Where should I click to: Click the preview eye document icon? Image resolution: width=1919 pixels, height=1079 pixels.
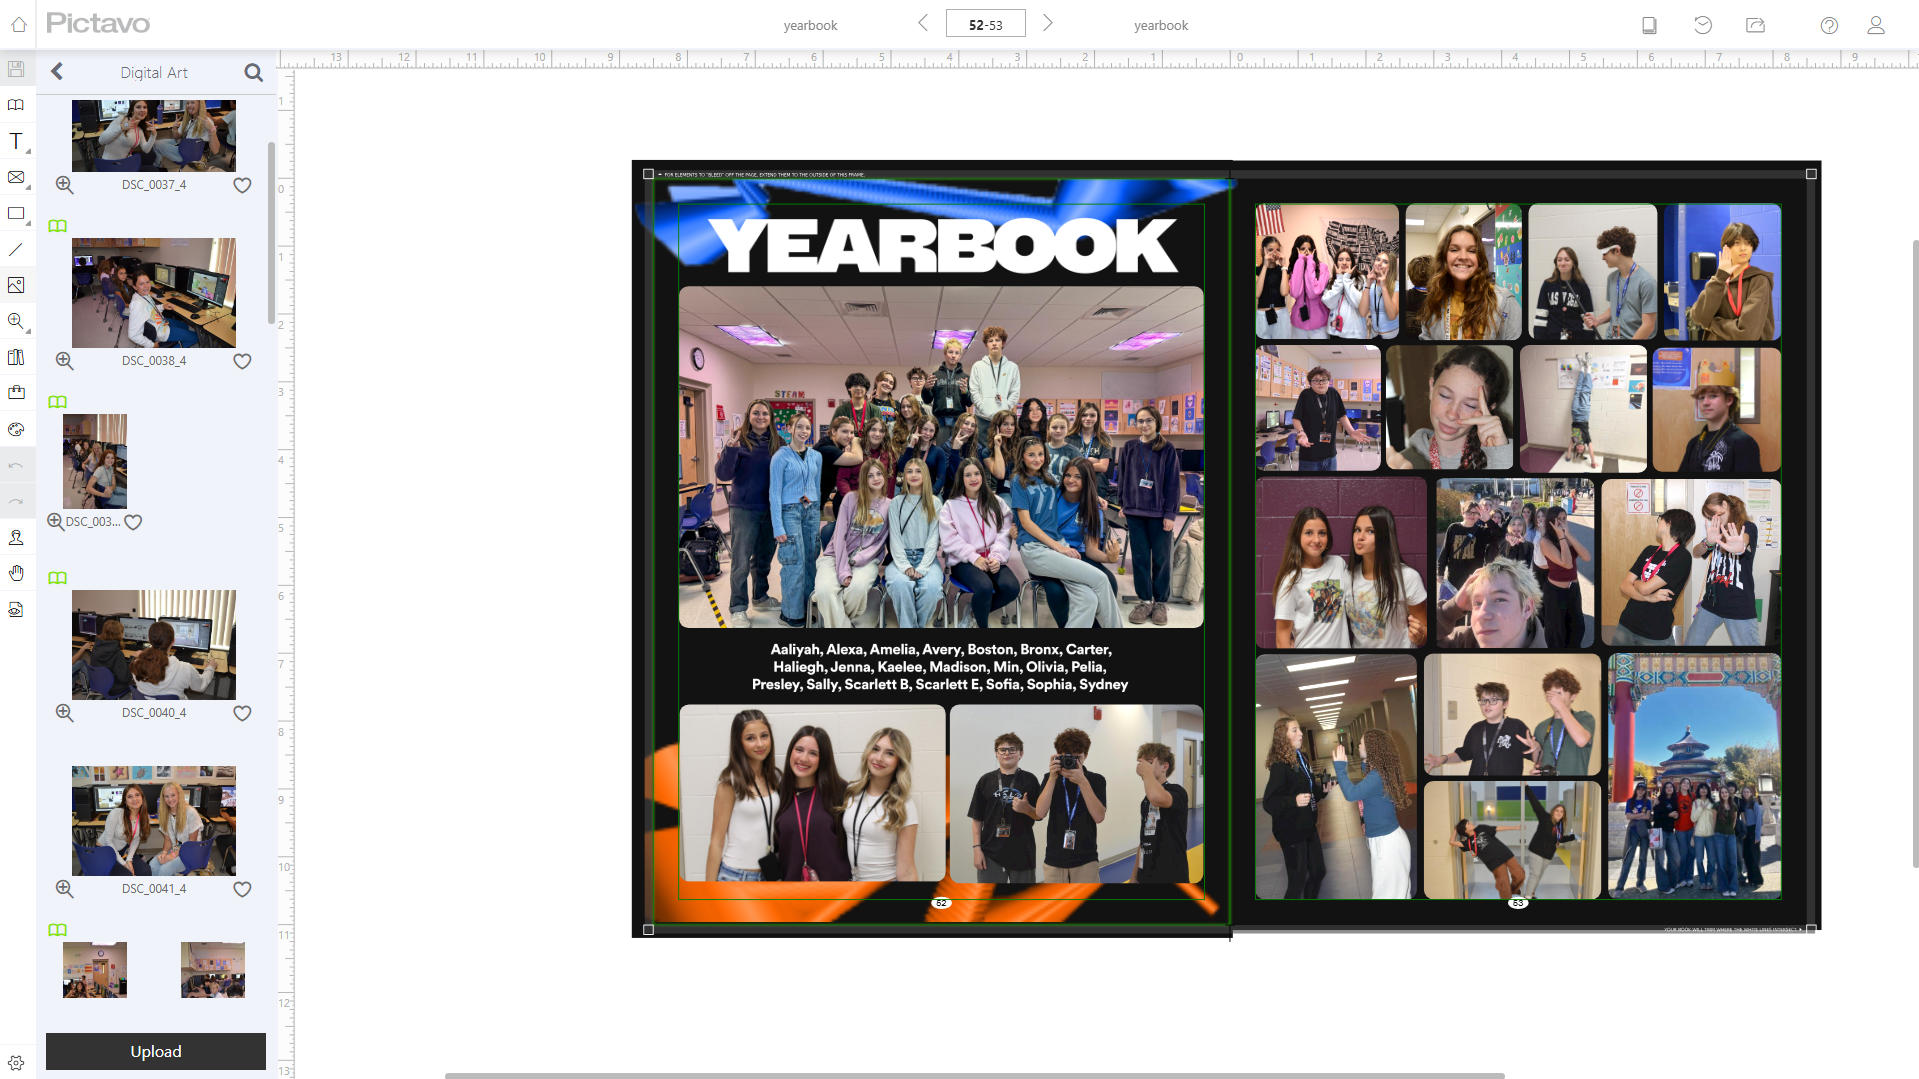tap(16, 609)
